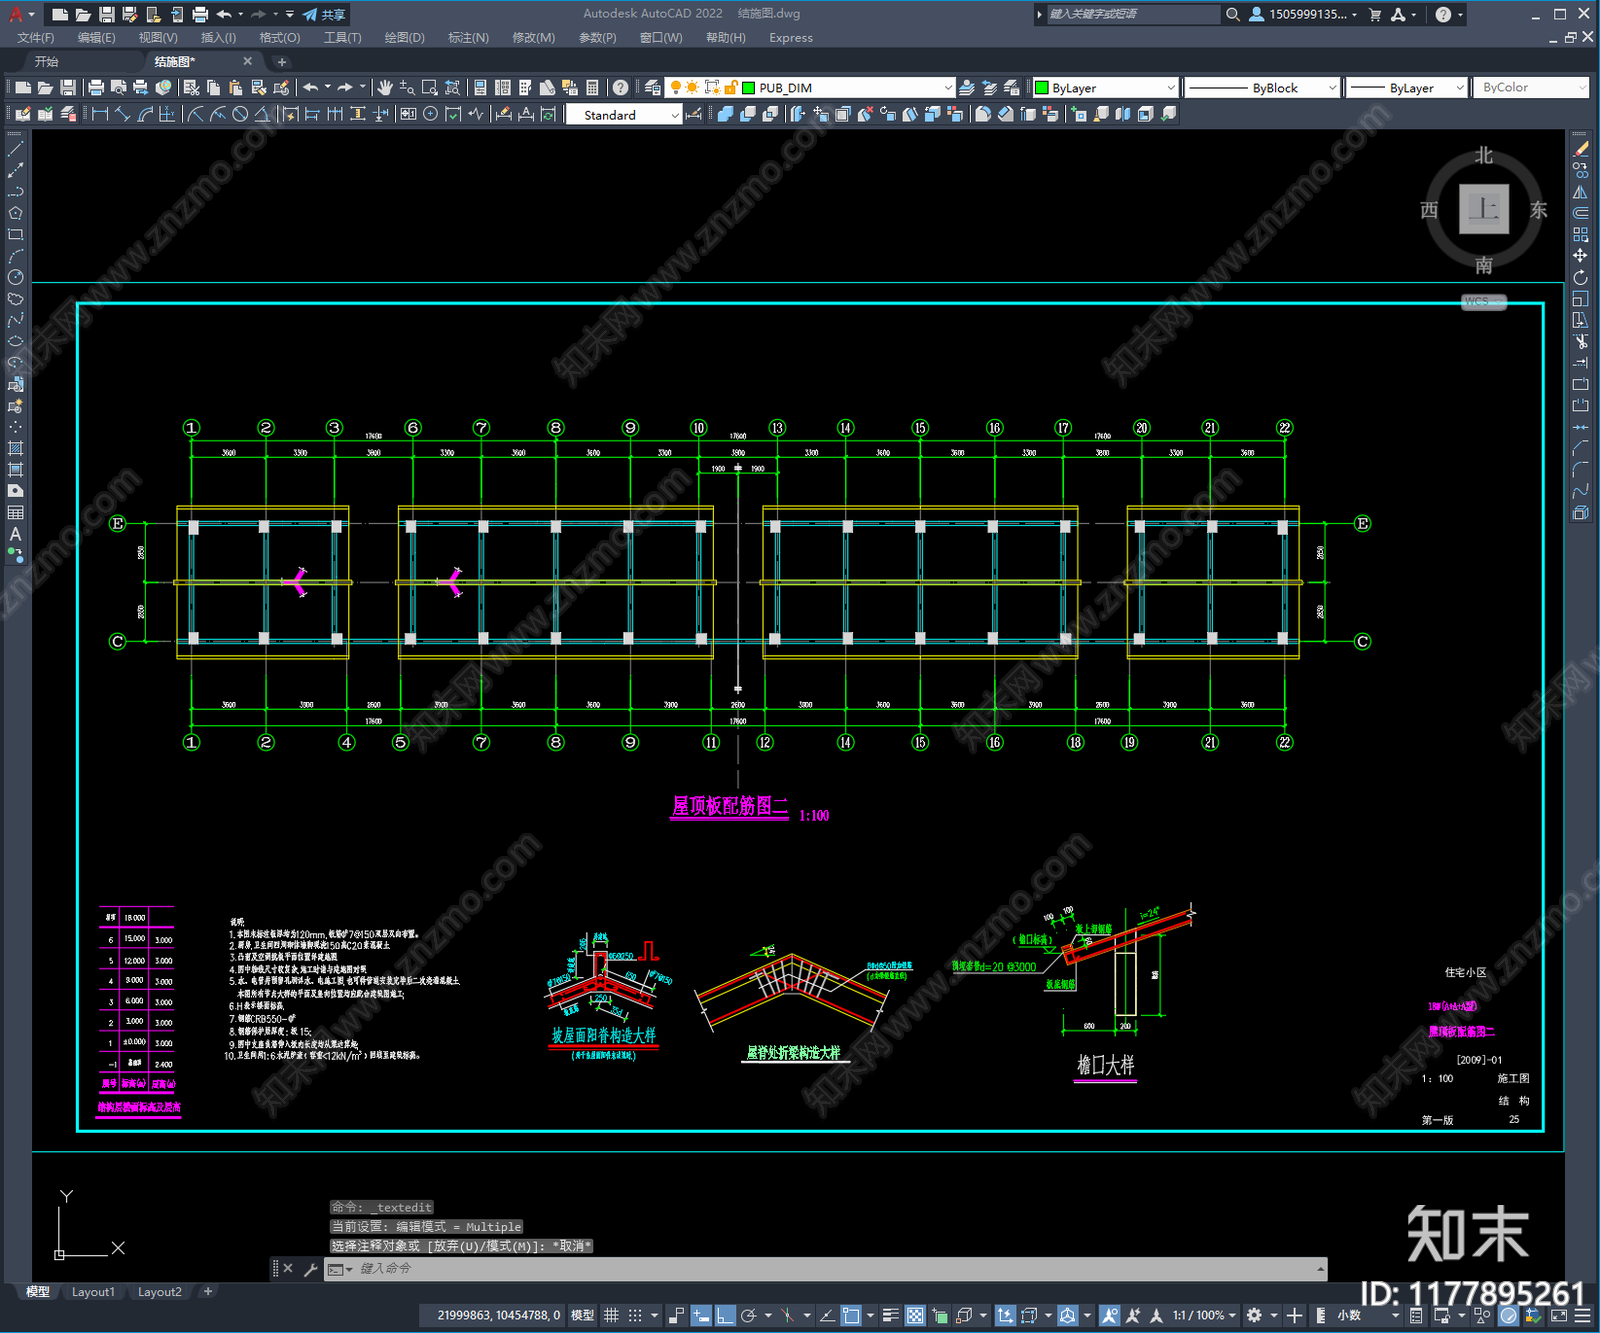Open the ByBlock linetype dropdown
Image resolution: width=1600 pixels, height=1333 pixels.
(x=1262, y=88)
